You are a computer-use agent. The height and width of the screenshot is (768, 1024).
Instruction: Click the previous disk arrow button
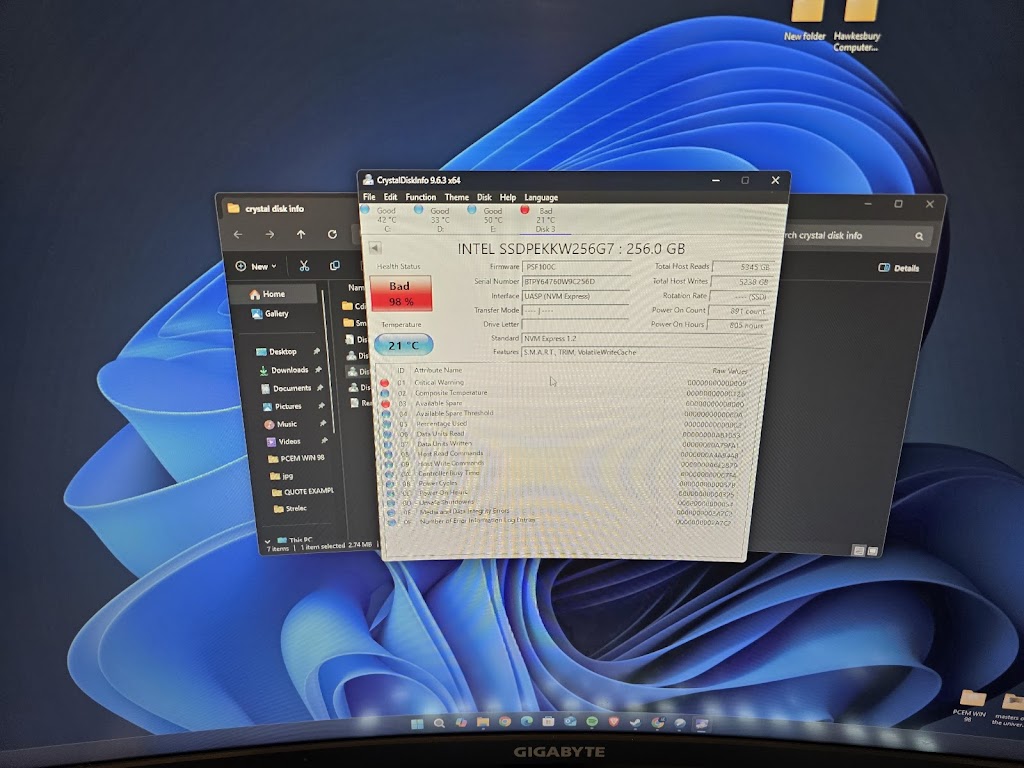(376, 247)
